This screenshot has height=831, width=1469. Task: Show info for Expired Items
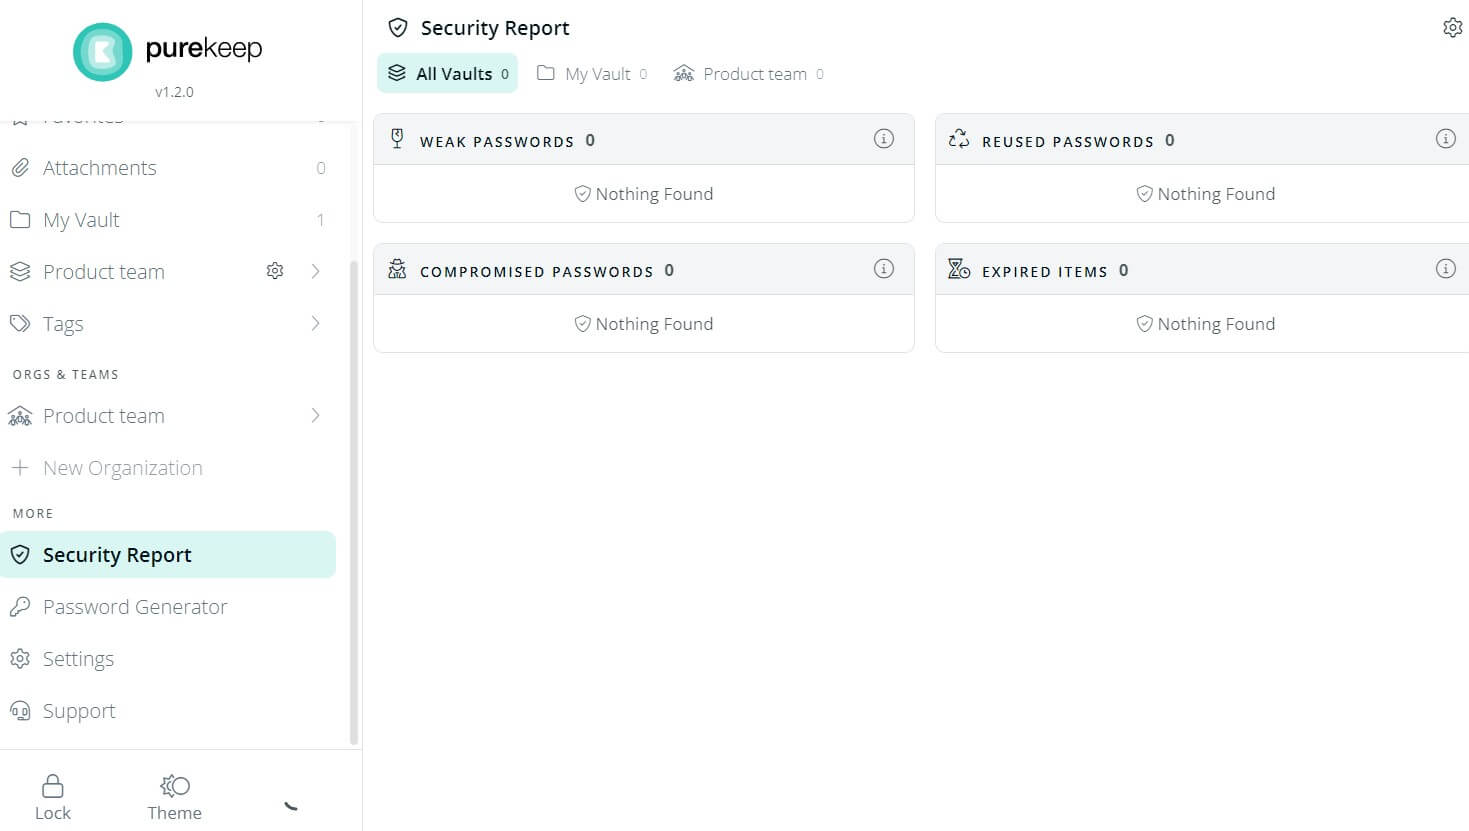click(x=1445, y=269)
